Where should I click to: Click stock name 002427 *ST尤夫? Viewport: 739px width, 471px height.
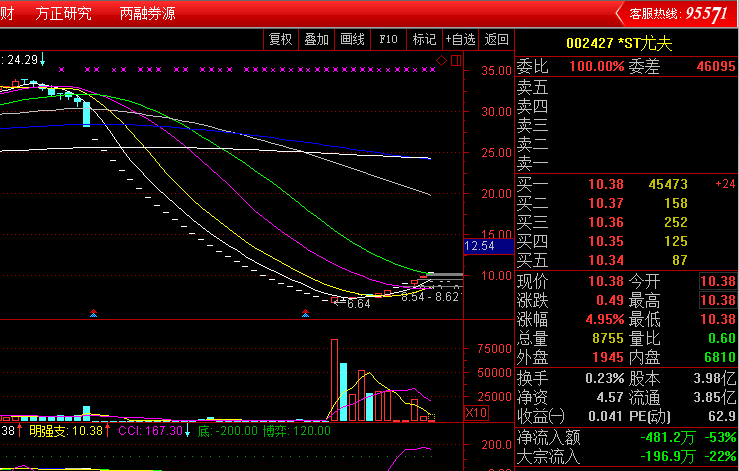[x=619, y=43]
